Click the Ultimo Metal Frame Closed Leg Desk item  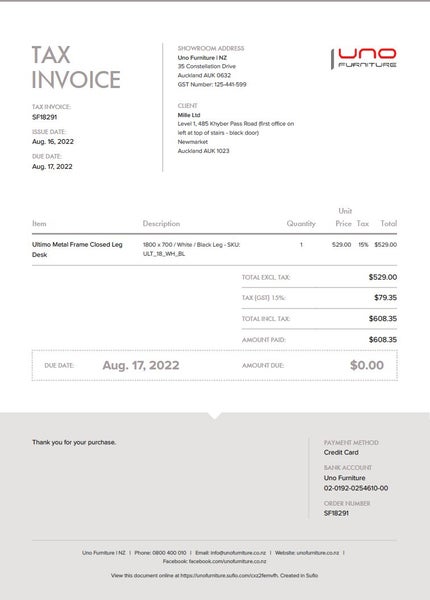pos(77,249)
